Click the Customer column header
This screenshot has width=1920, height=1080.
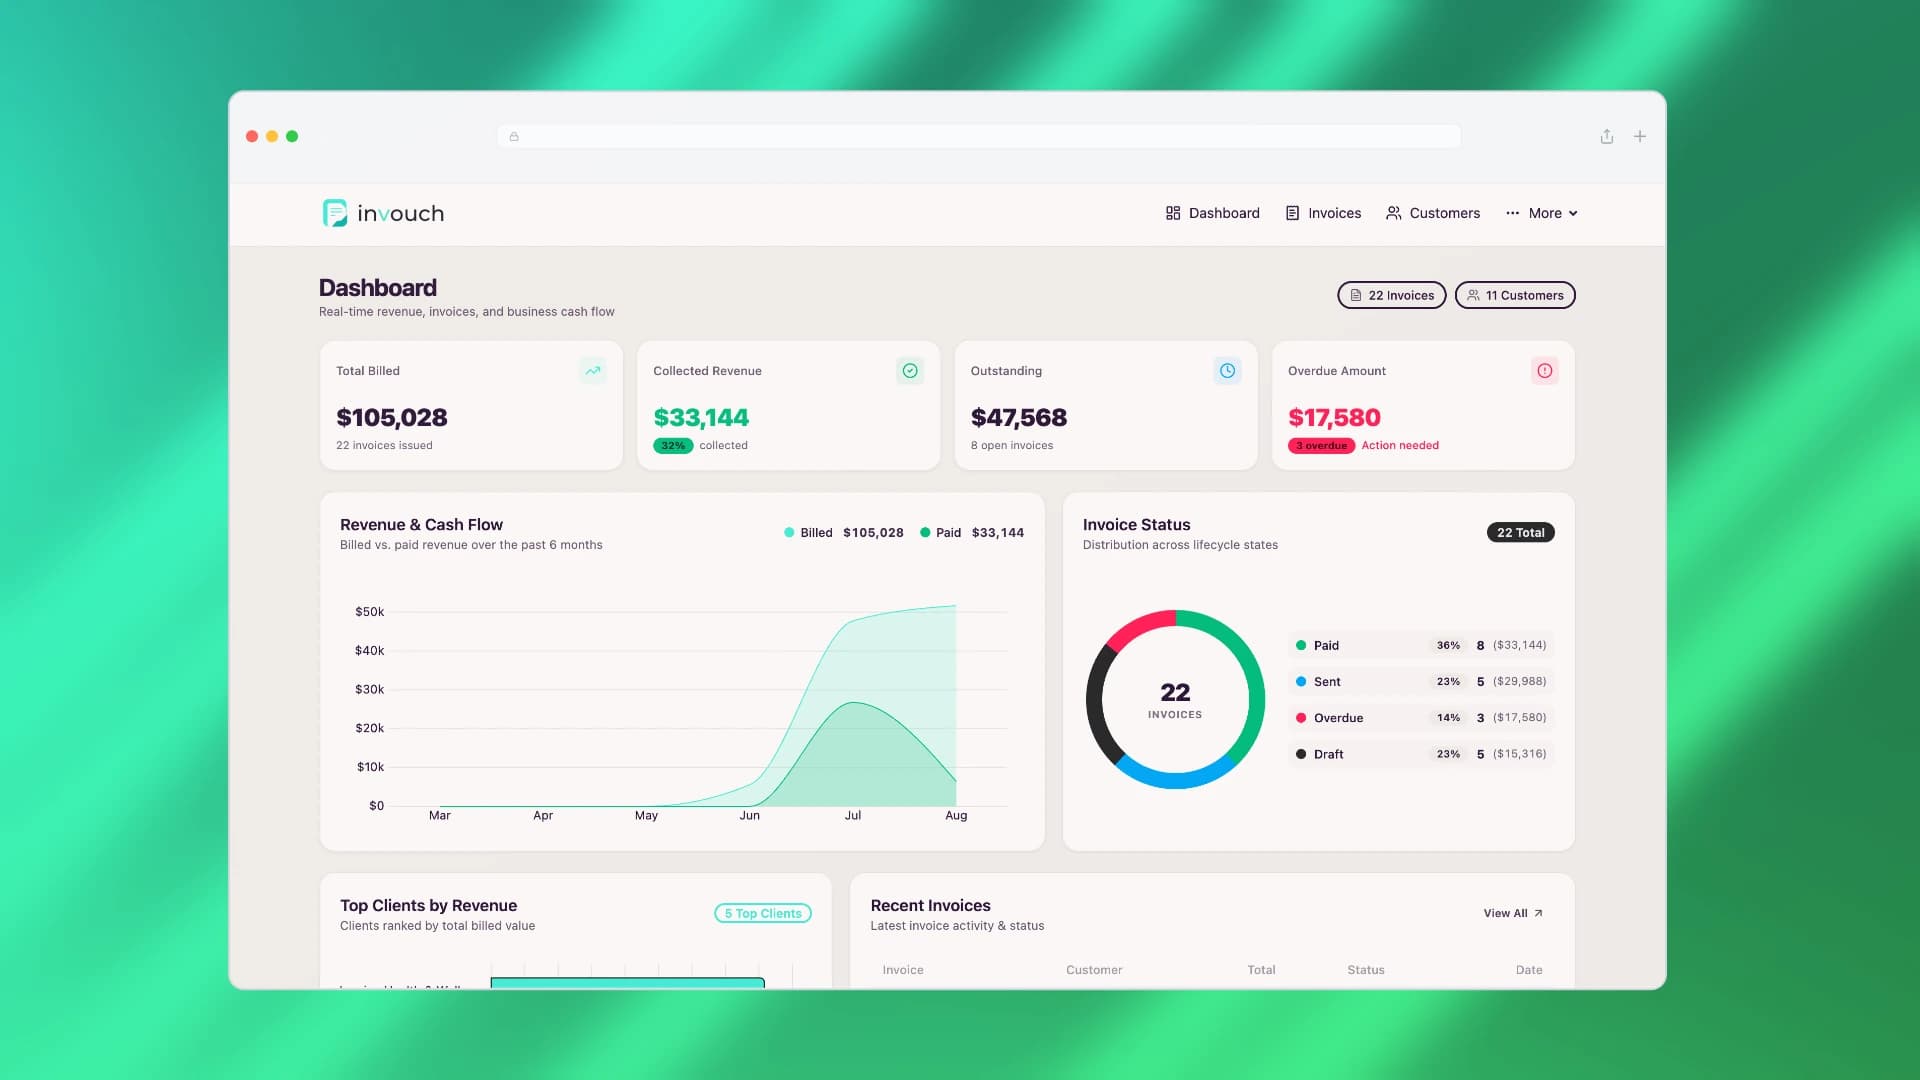coord(1094,970)
